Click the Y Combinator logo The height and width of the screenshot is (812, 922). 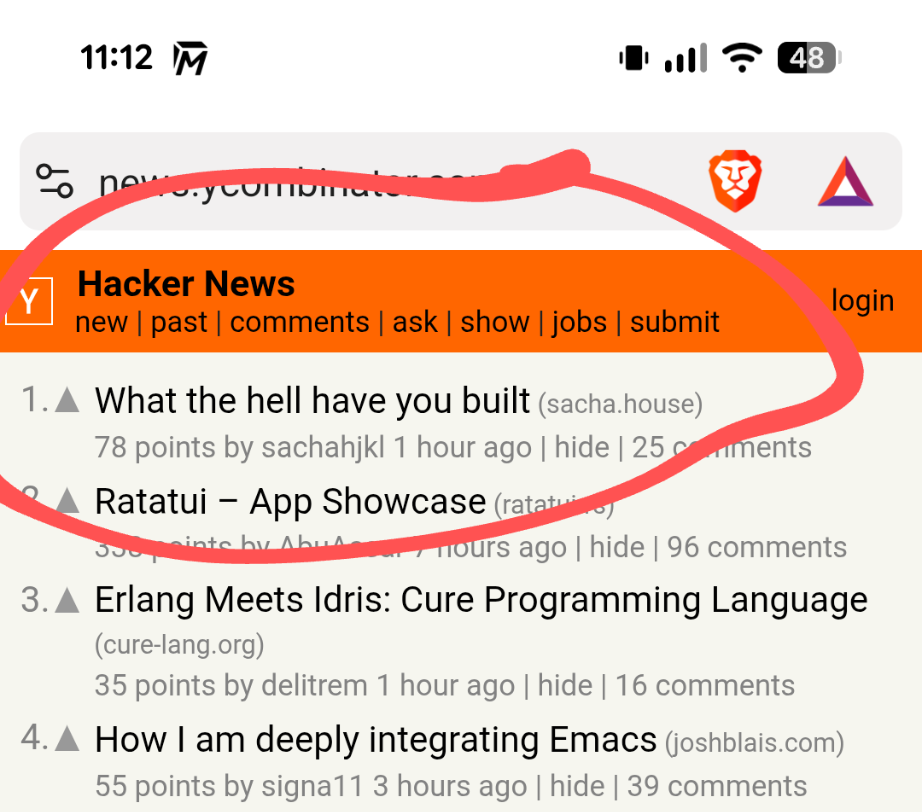coord(29,301)
